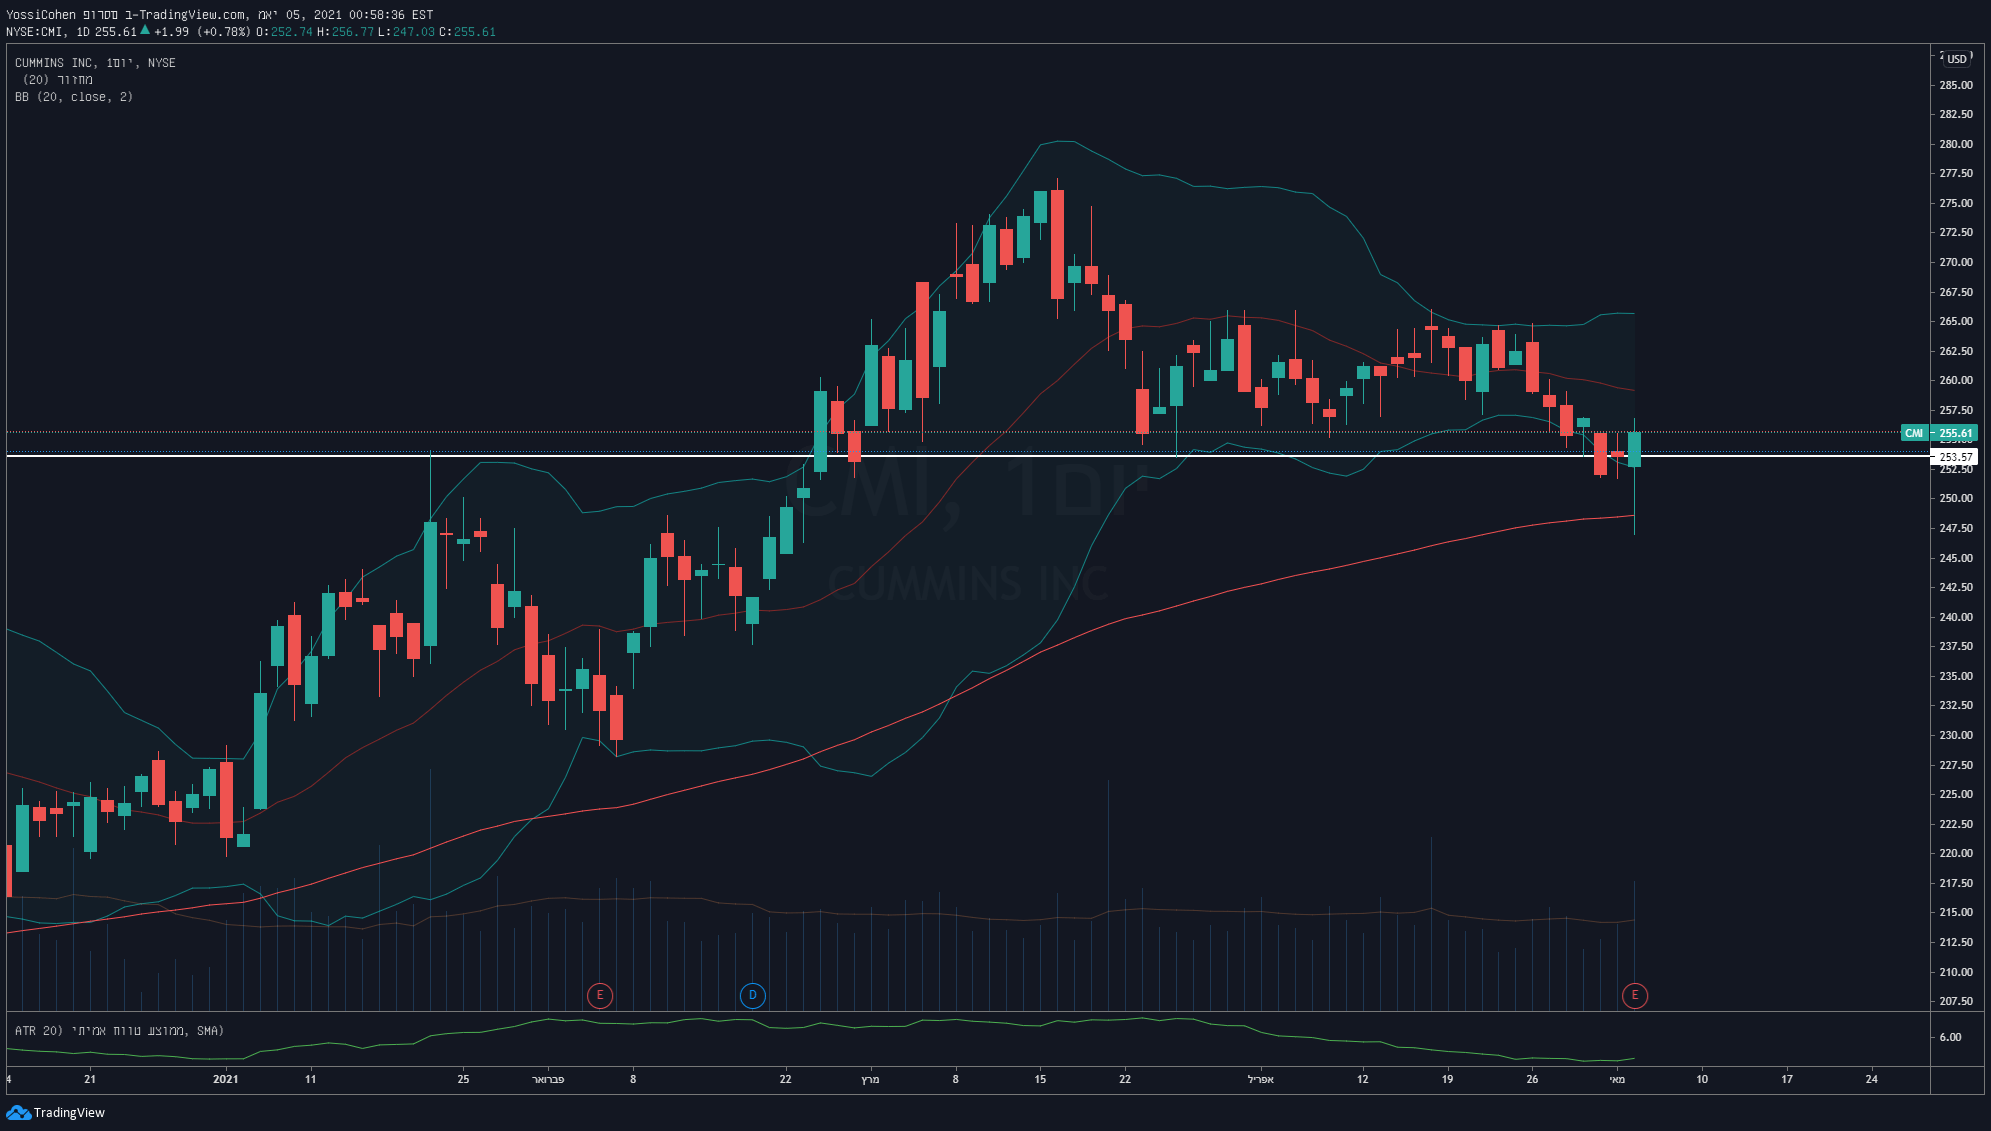The height and width of the screenshot is (1131, 1991).
Task: Click the NYSE:CMI ticker in header
Action: [x=35, y=32]
